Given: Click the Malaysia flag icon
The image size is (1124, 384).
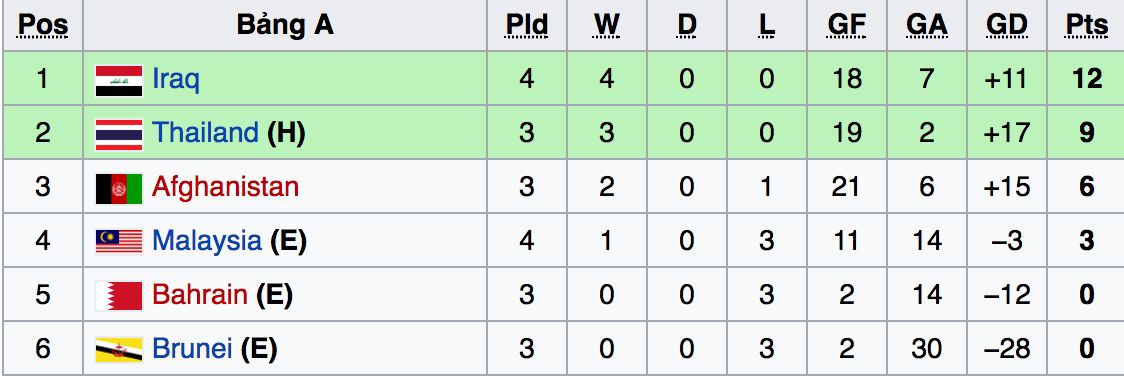Looking at the screenshot, I should point(119,241).
